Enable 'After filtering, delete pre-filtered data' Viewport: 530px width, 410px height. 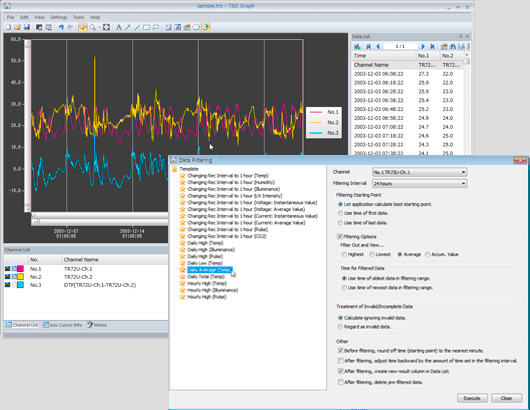341,382
